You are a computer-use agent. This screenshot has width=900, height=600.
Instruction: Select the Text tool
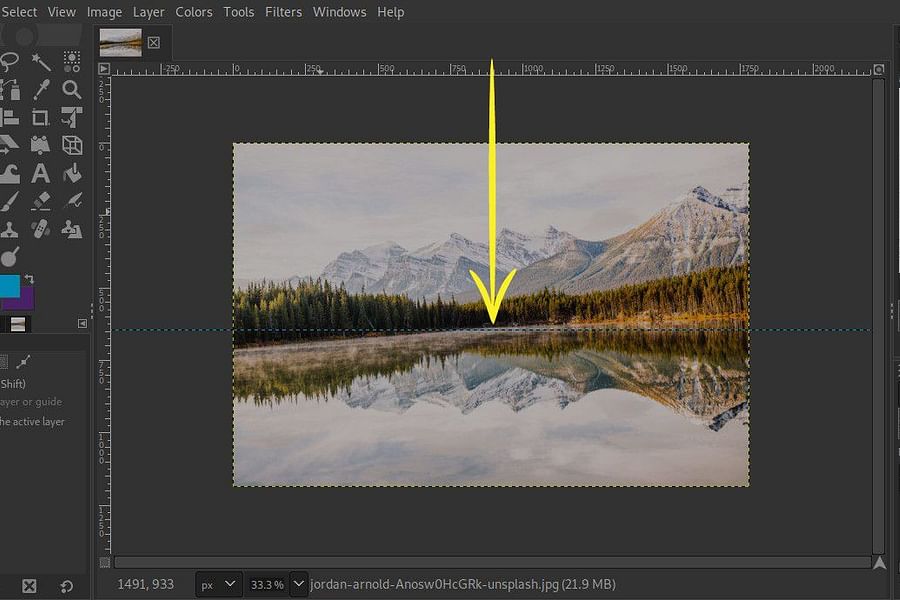(x=42, y=172)
